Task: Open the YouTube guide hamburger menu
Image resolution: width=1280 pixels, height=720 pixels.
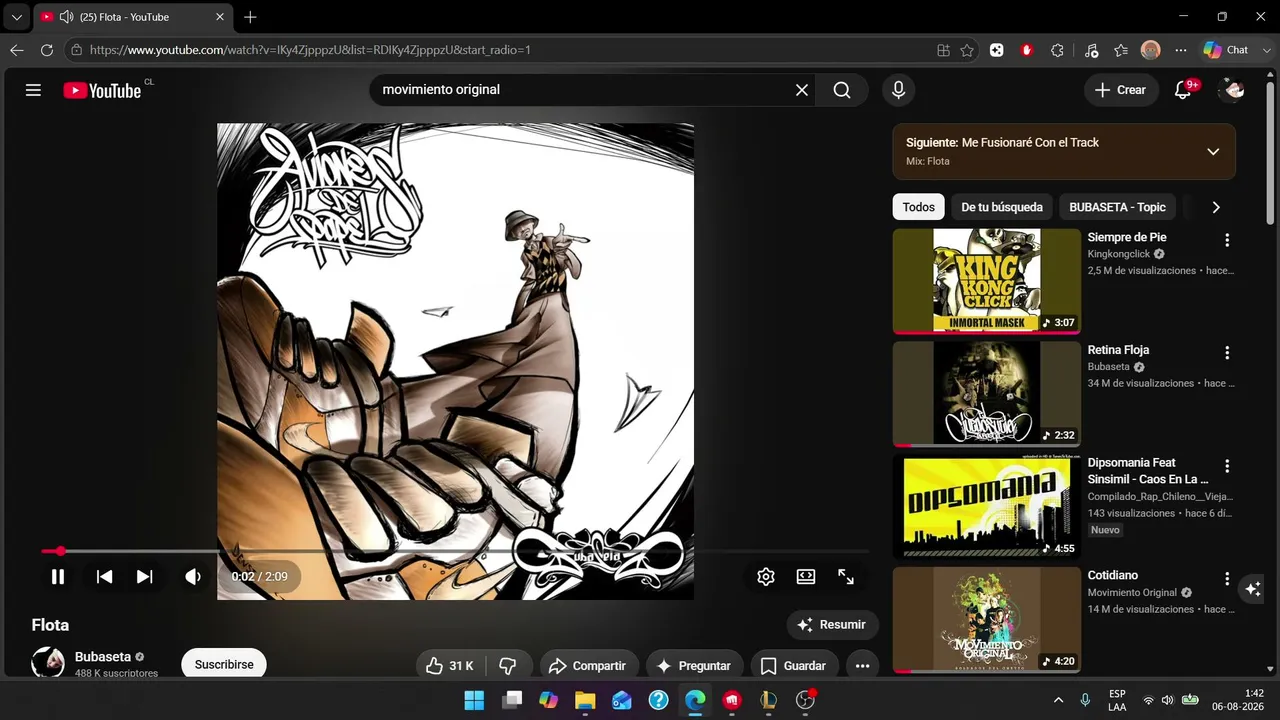Action: tap(33, 90)
